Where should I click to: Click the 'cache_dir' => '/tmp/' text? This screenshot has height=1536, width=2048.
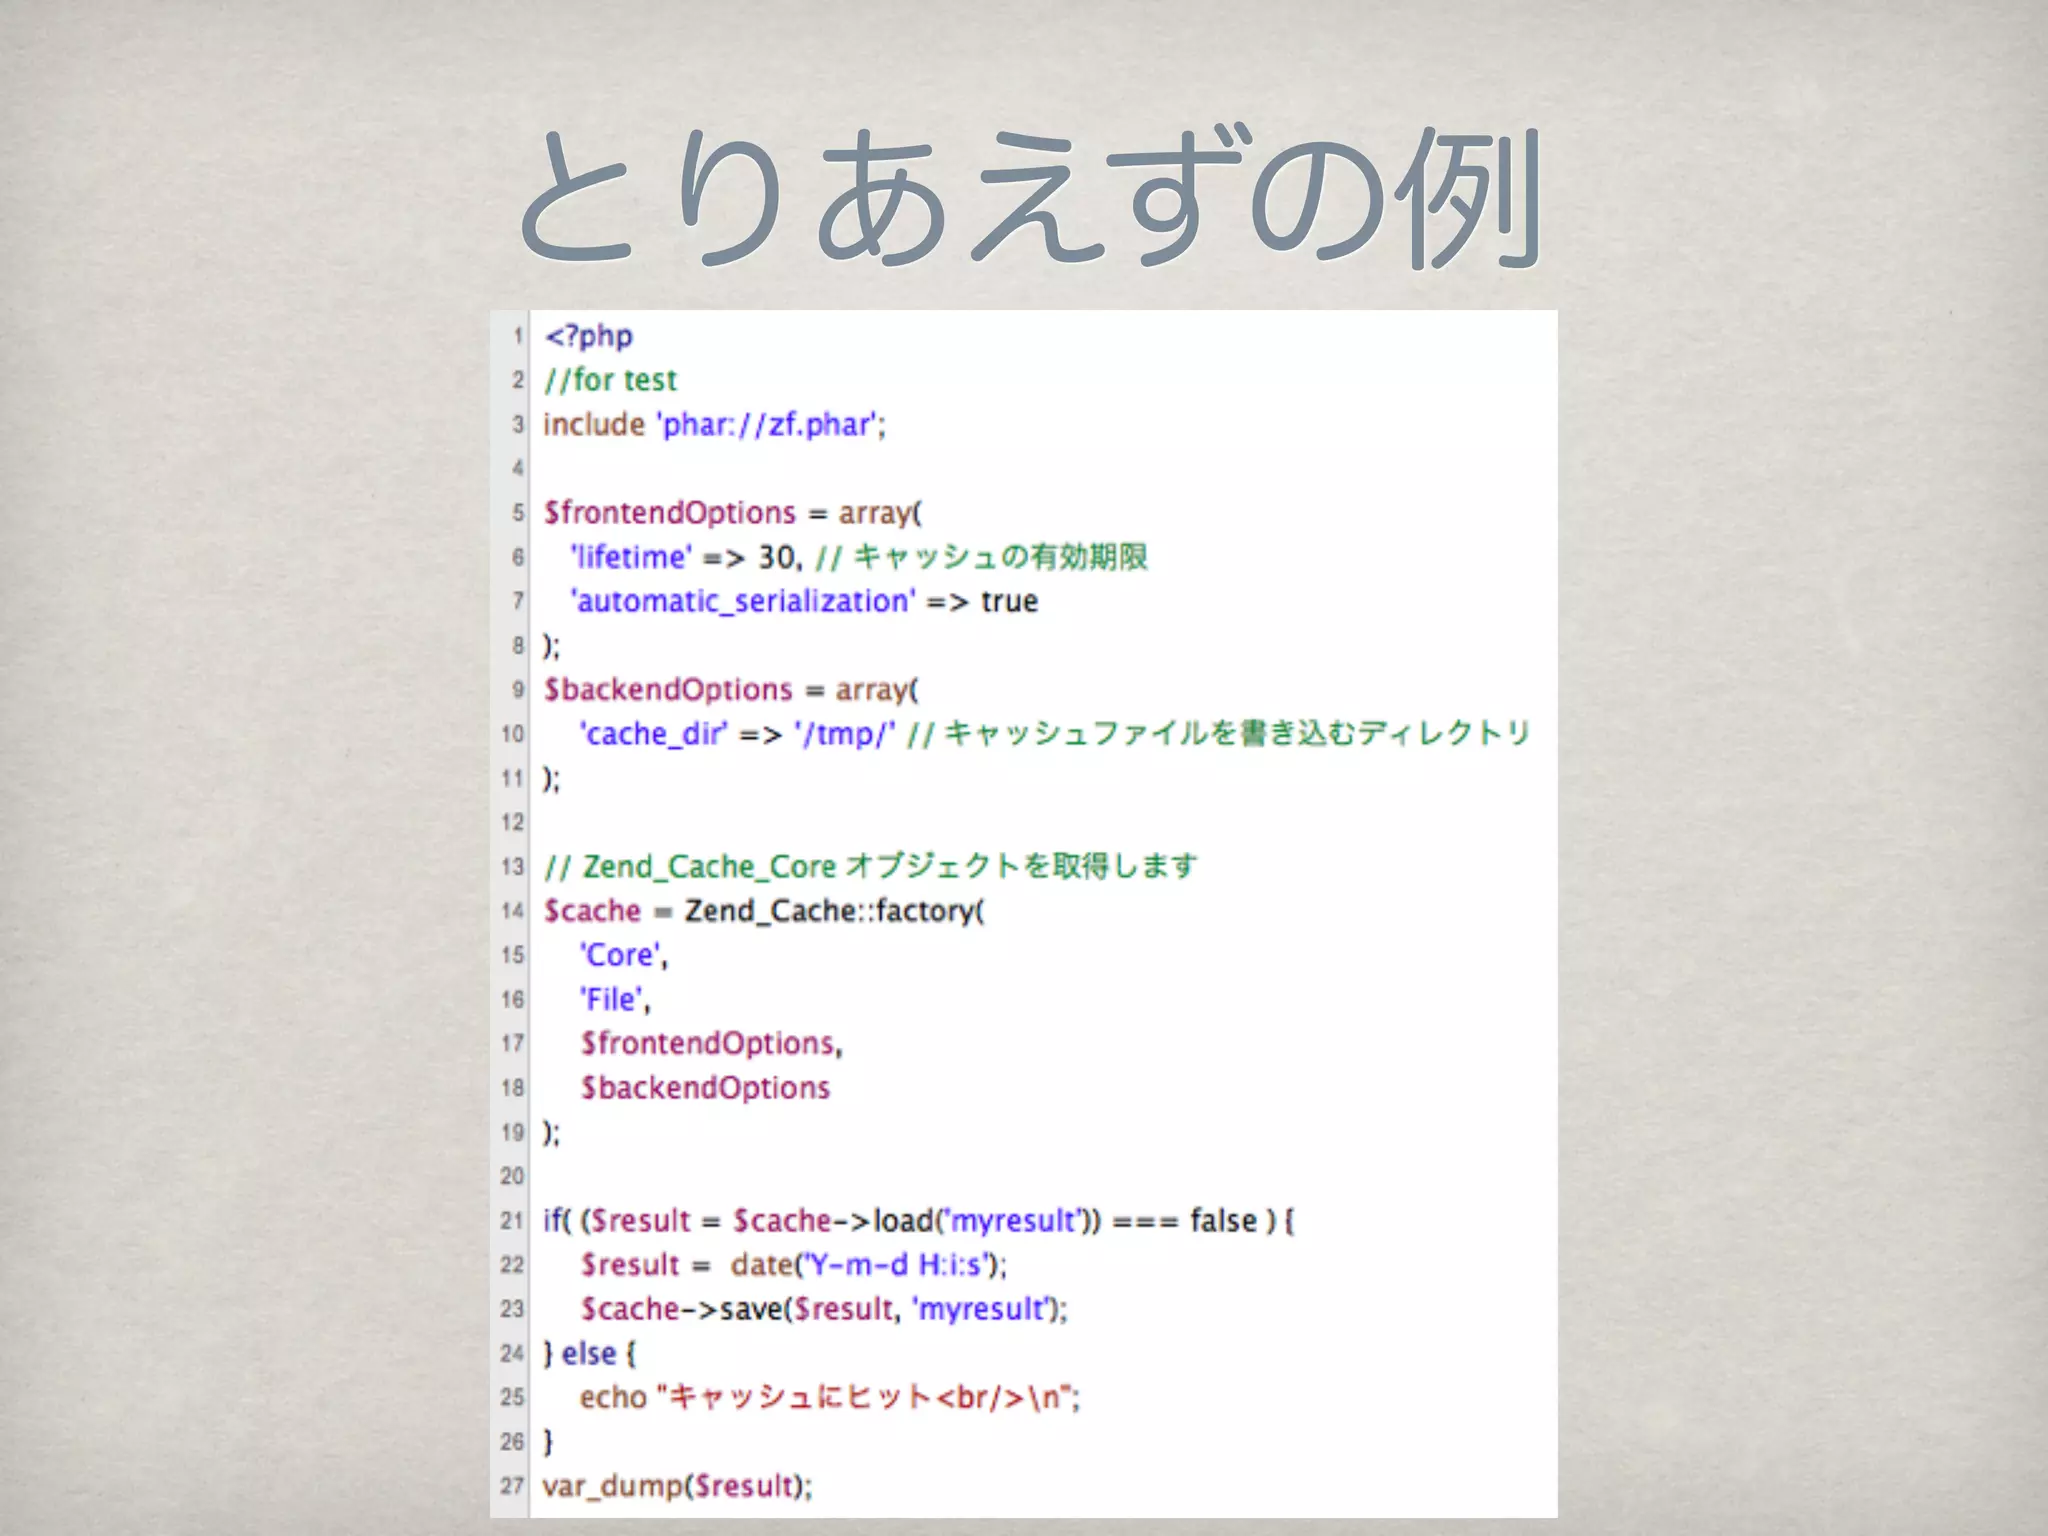click(738, 734)
